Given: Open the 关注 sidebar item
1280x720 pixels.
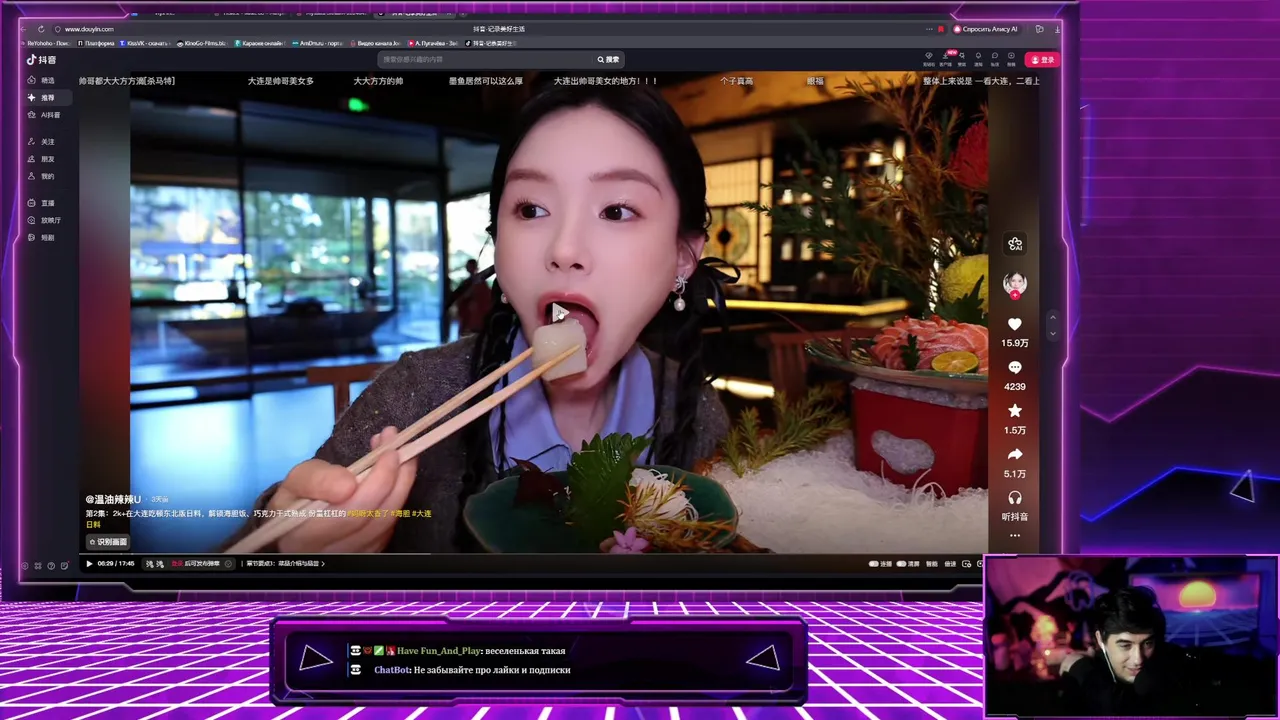Looking at the screenshot, I should (41, 142).
